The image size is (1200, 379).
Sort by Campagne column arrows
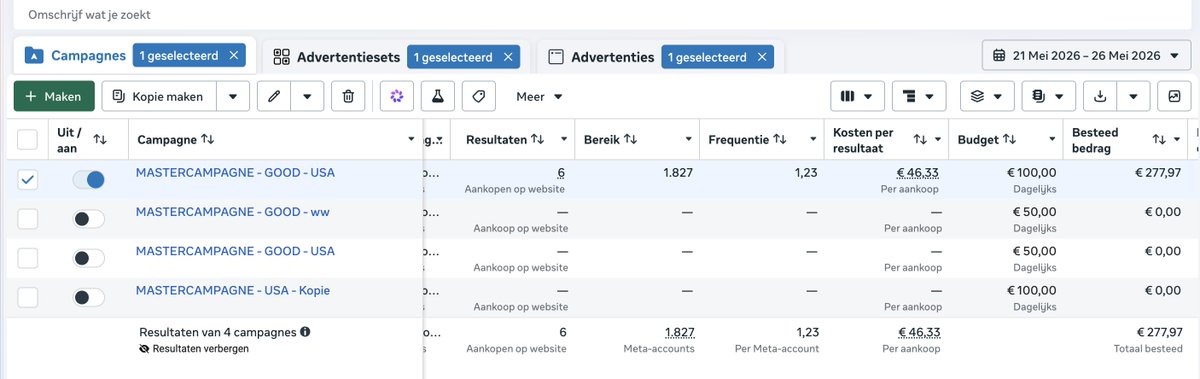[207, 139]
